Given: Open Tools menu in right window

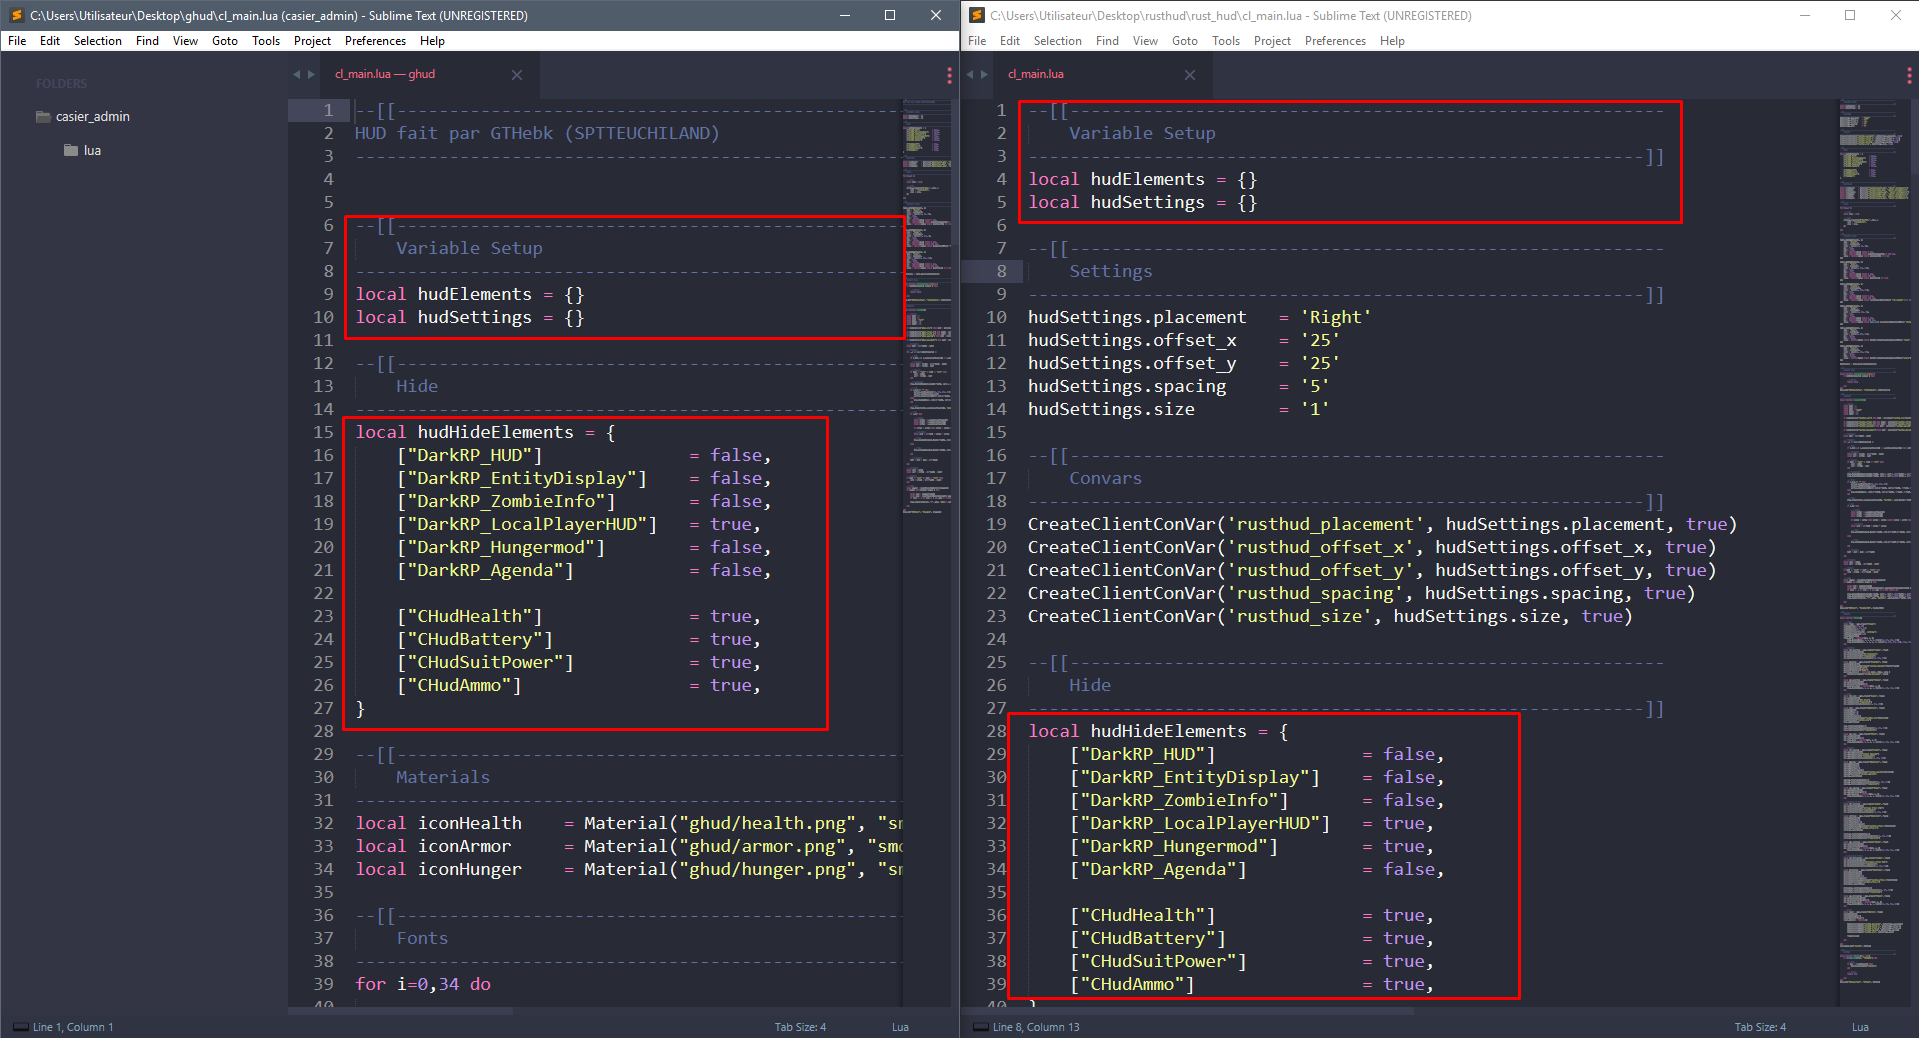Looking at the screenshot, I should [x=1226, y=41].
